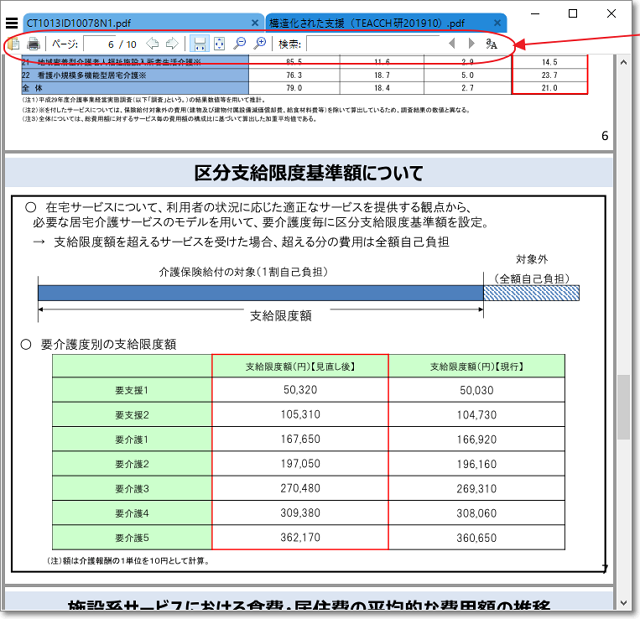The image size is (640, 619).
Task: Print the document using the printer icon
Action: click(x=33, y=44)
